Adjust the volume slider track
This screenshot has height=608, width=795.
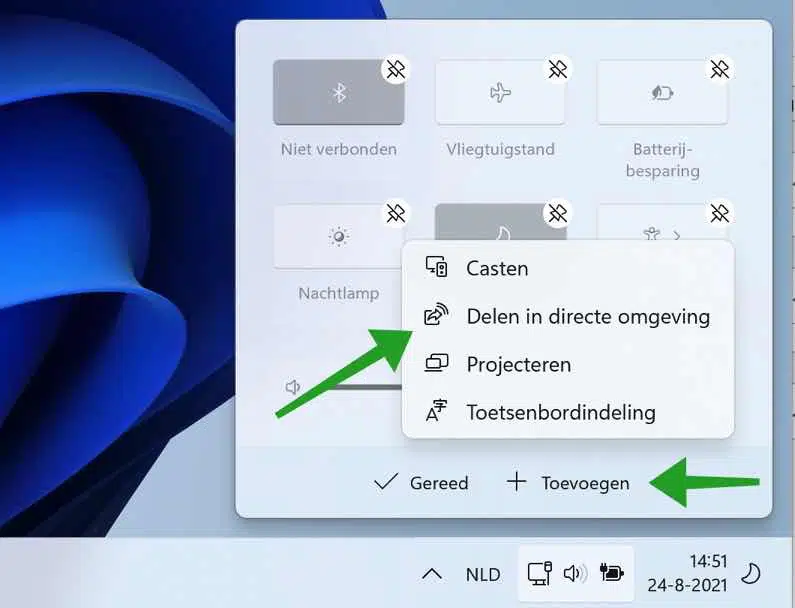click(363, 387)
